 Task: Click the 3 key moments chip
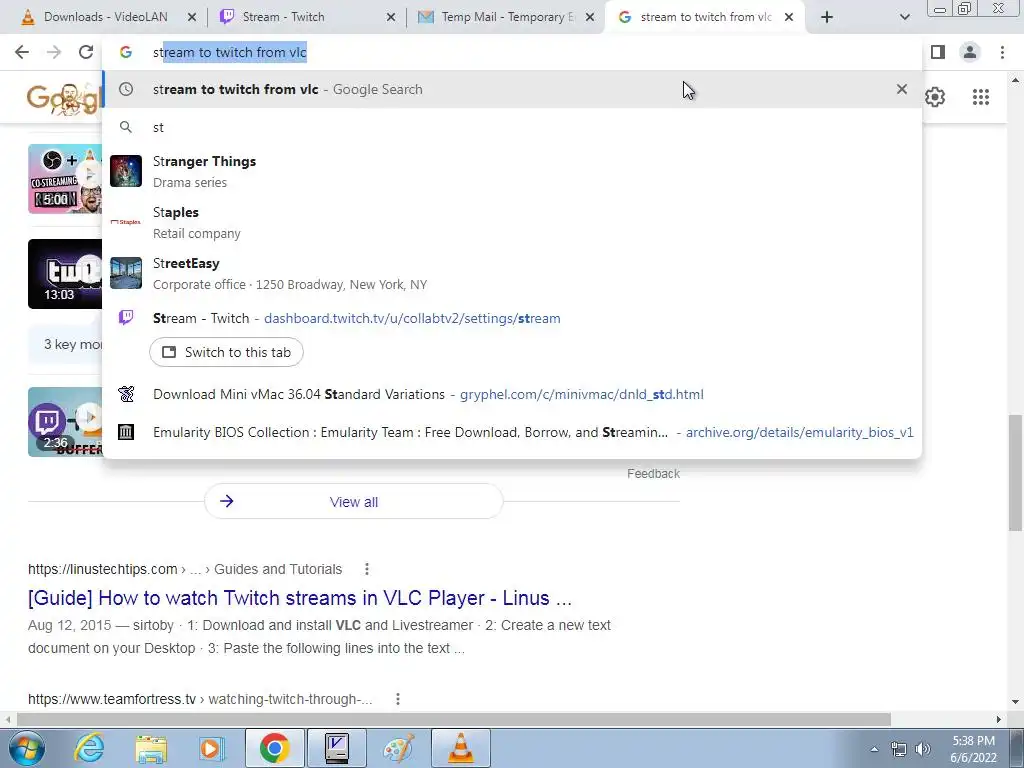click(x=65, y=344)
